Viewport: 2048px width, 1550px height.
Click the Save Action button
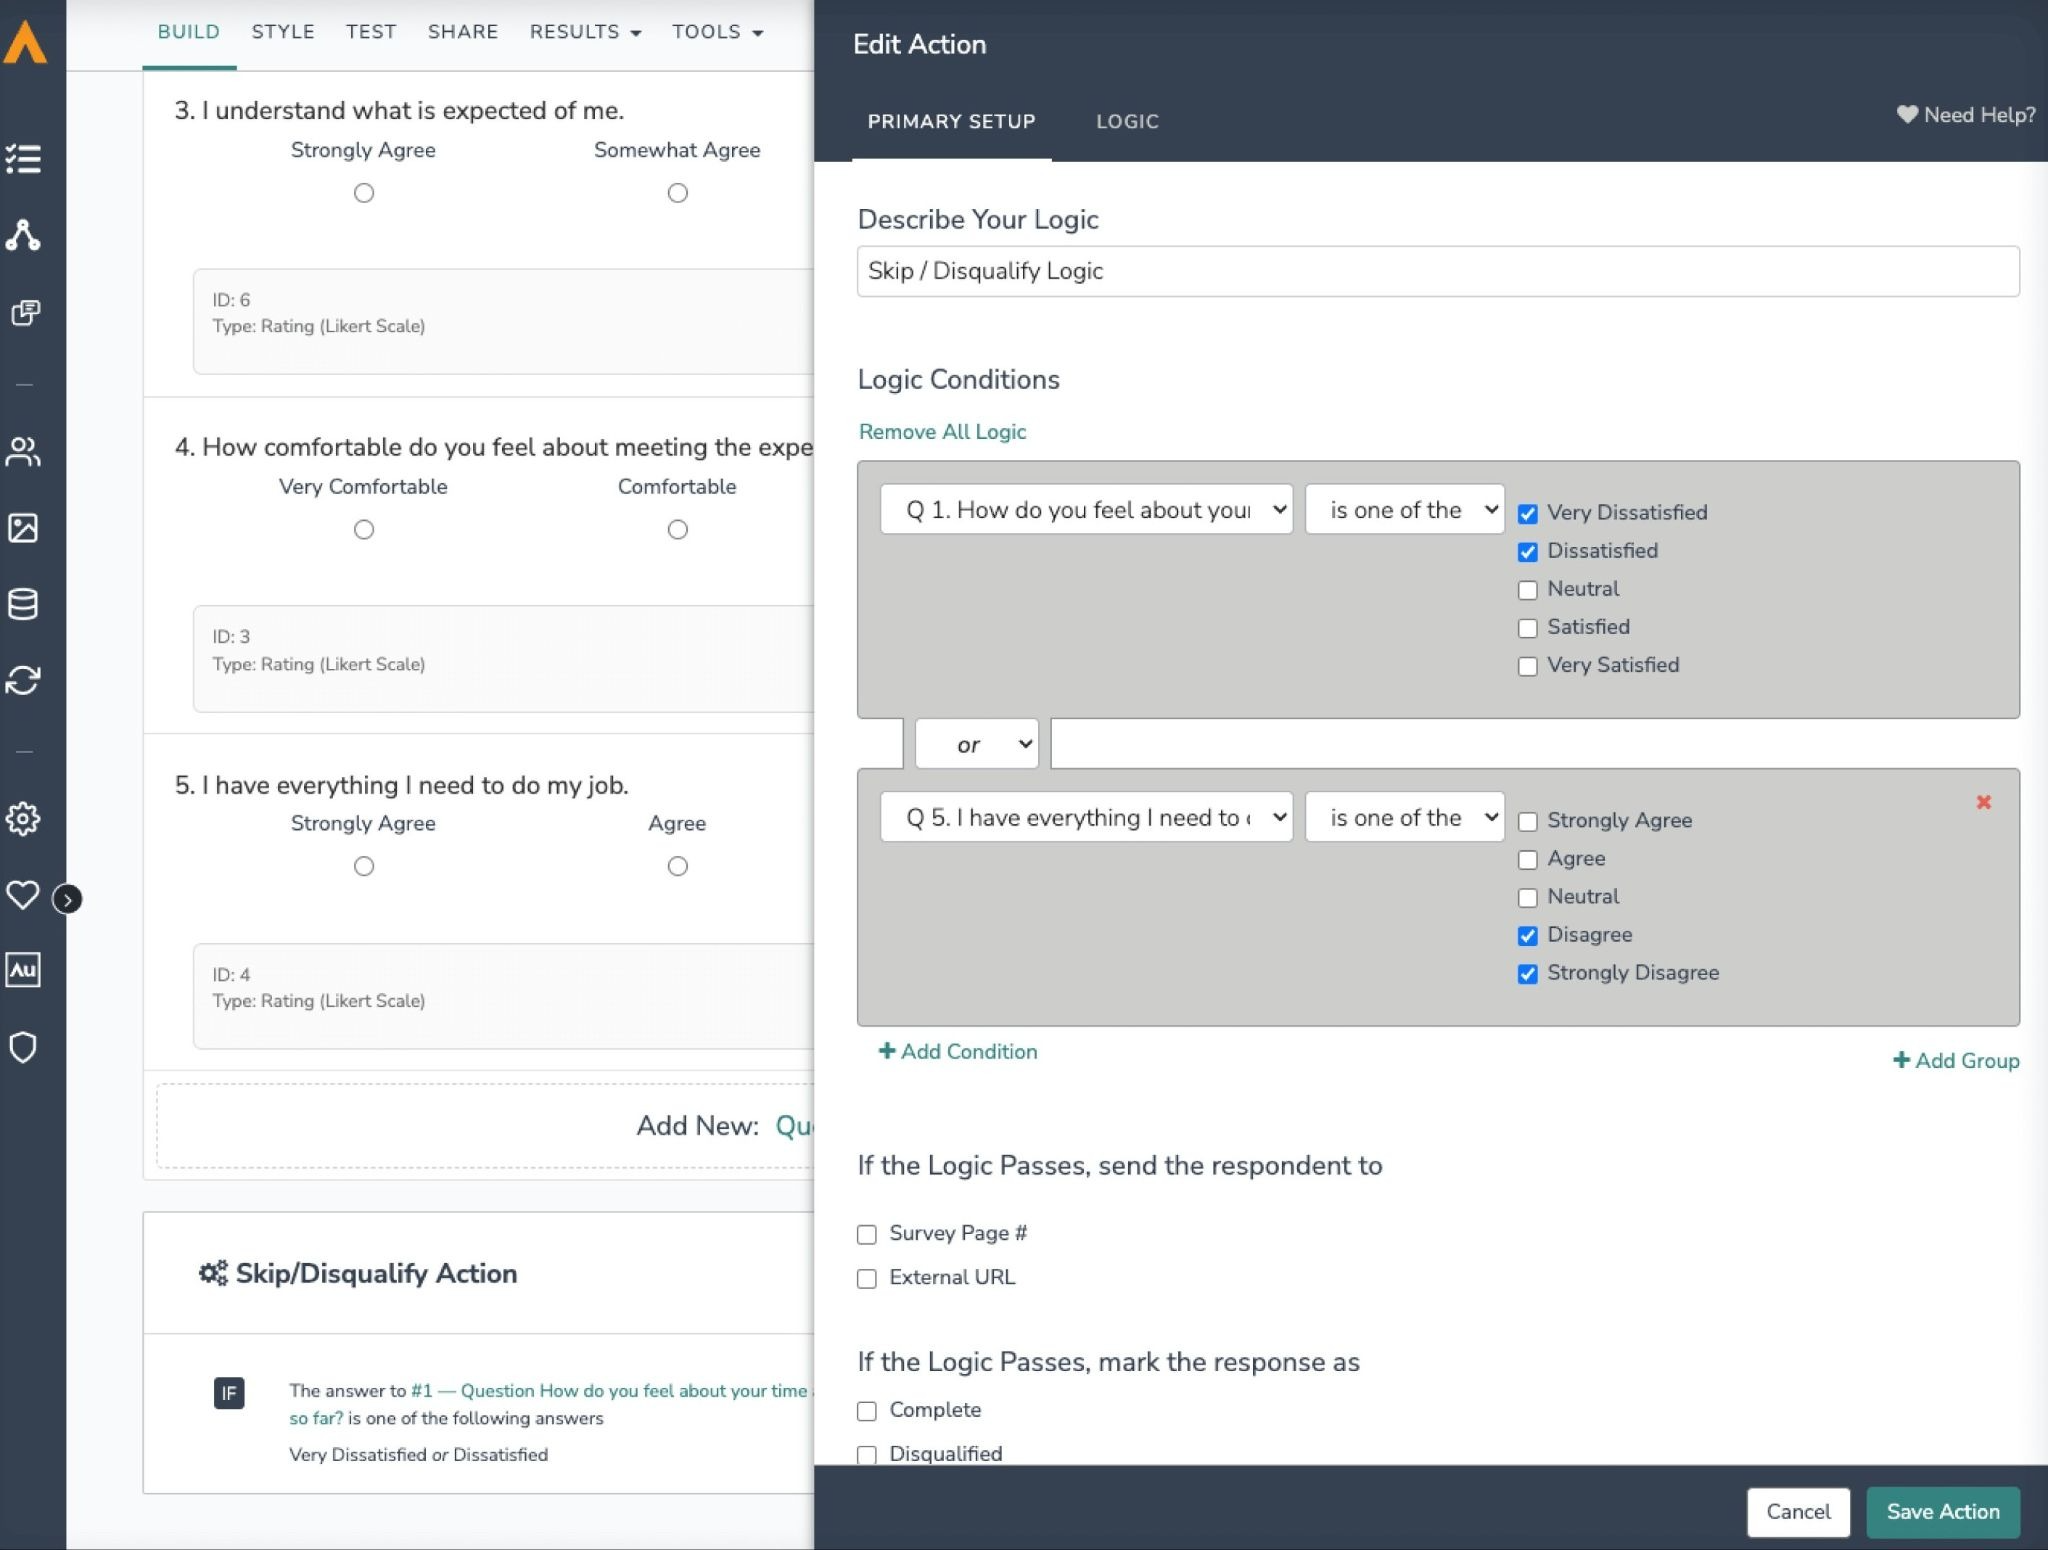(1942, 1511)
